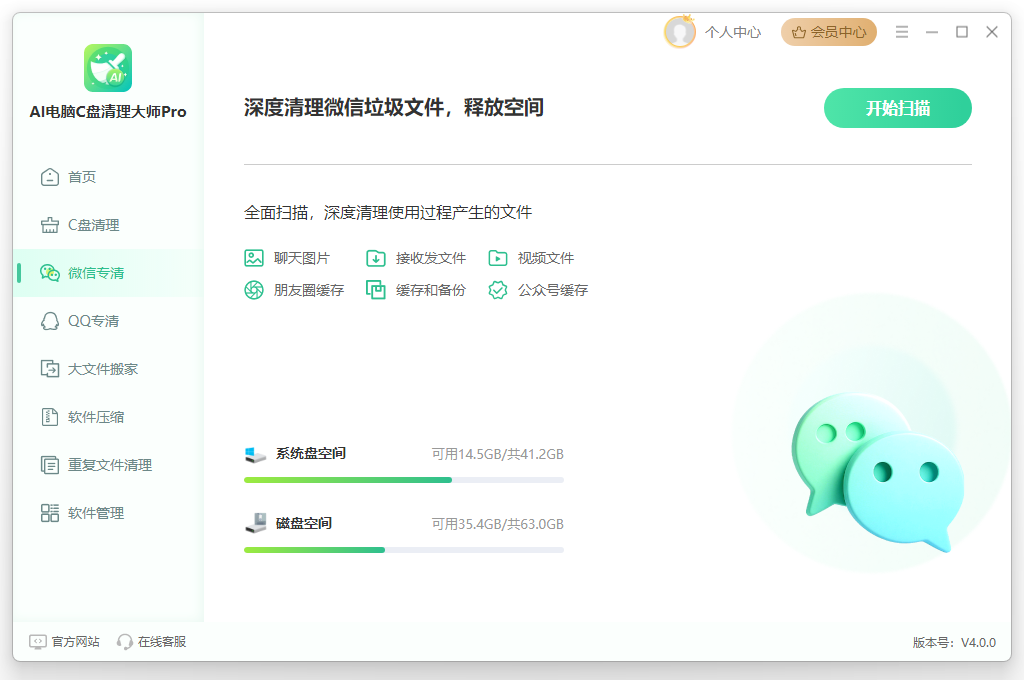
Task: Click the 接收发文件 label
Action: coord(431,258)
